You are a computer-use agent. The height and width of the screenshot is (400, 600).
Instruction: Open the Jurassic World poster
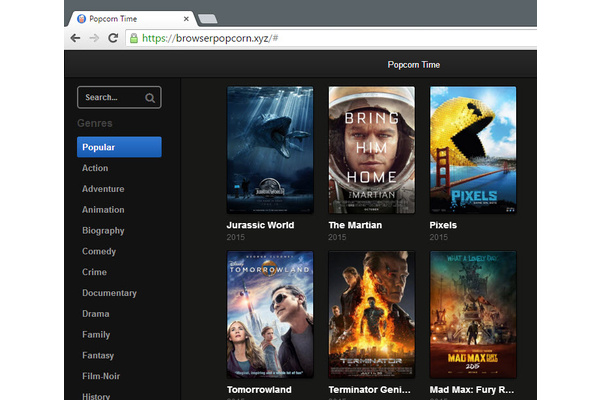270,150
